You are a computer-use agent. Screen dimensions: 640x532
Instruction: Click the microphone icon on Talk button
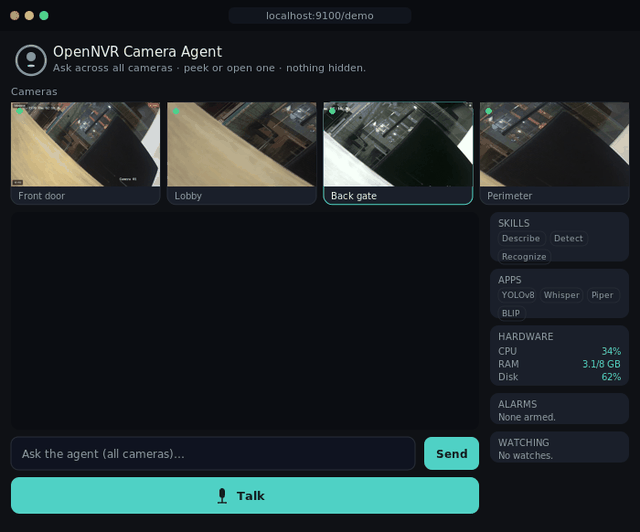coord(222,496)
